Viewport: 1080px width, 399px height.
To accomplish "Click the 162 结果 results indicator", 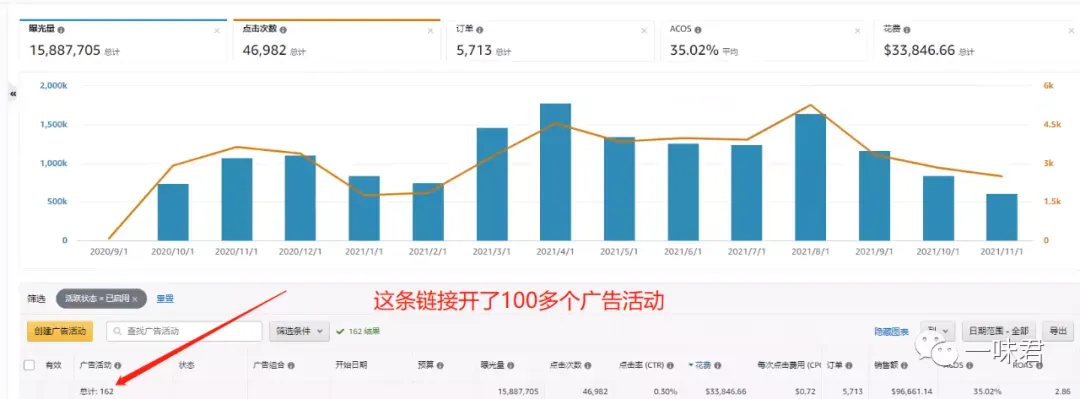I will click(x=358, y=331).
